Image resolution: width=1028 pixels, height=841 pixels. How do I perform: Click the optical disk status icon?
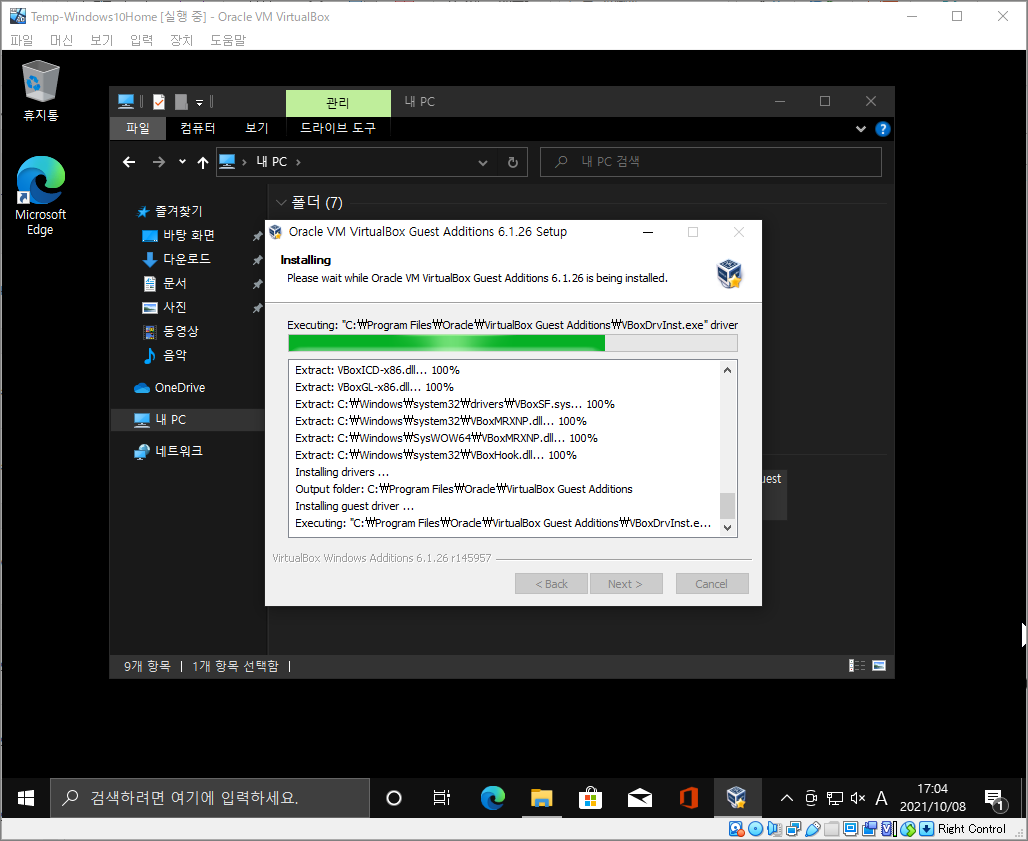point(755,829)
